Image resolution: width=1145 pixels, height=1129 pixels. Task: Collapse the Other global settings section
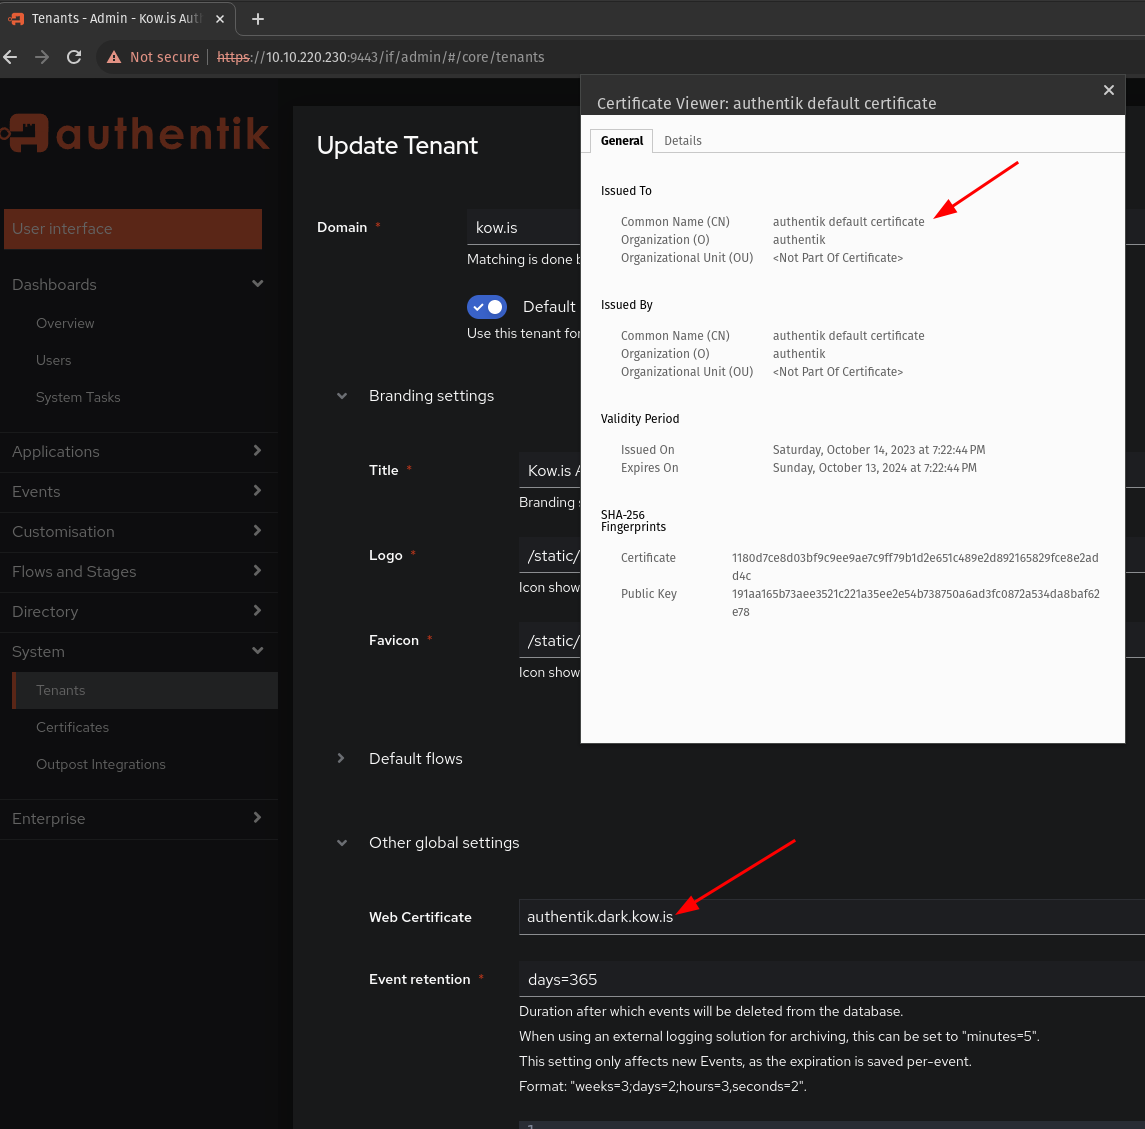pyautogui.click(x=341, y=843)
